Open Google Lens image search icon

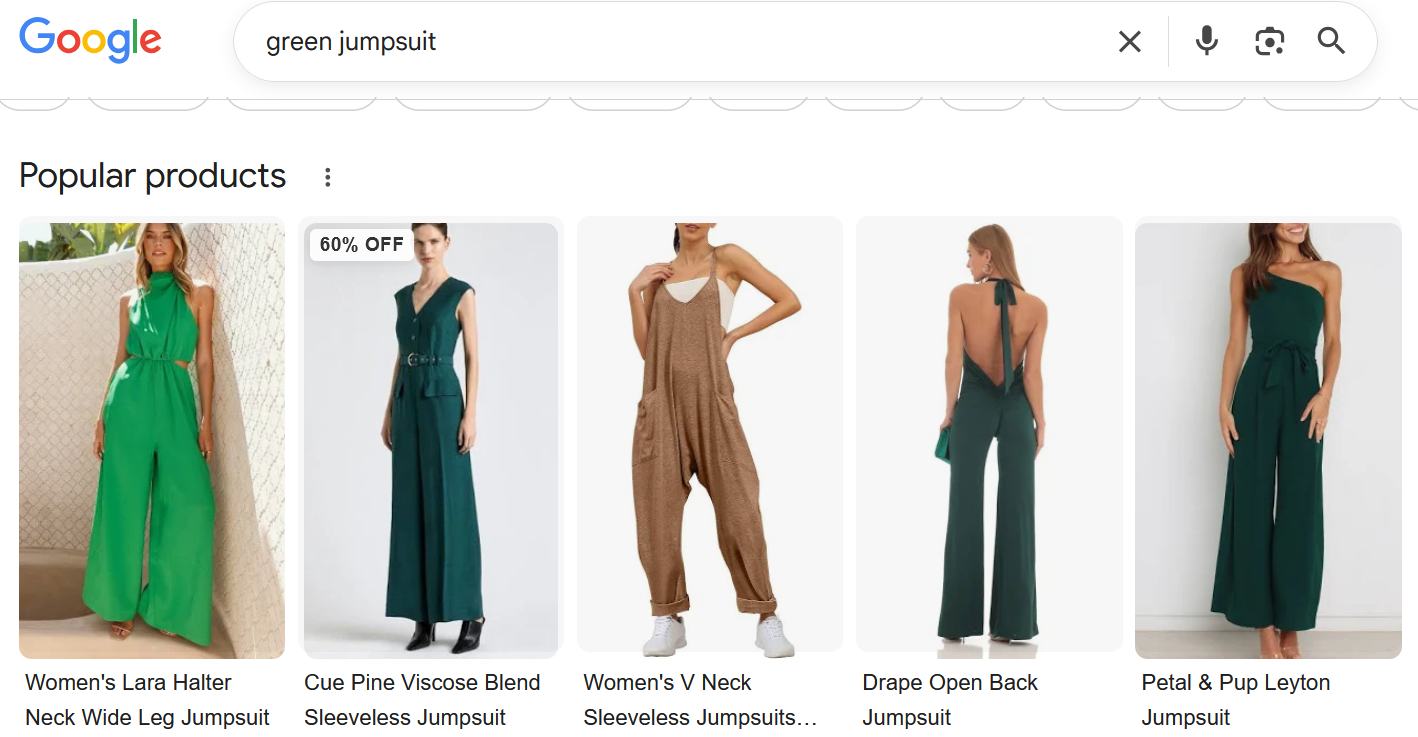coord(1269,41)
